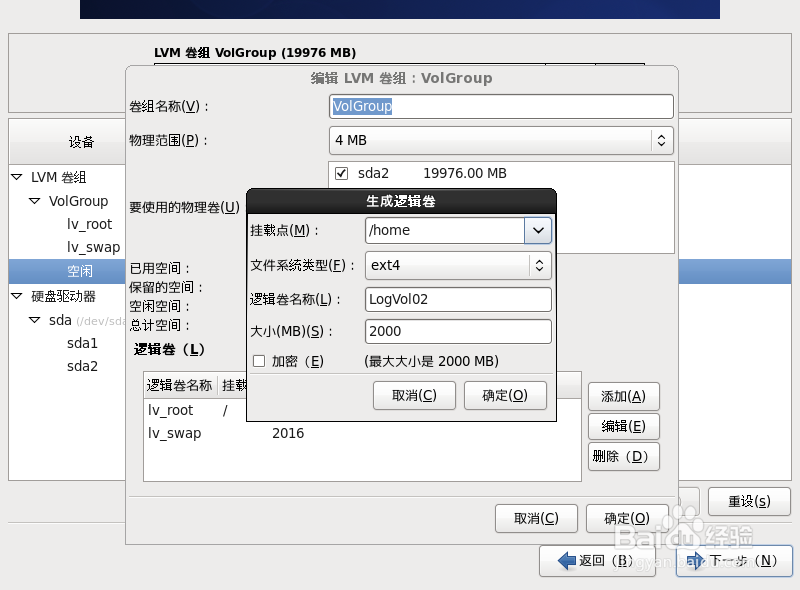Click 取消 in the 生成逻辑卷 dialog
The height and width of the screenshot is (590, 800).
coord(414,395)
